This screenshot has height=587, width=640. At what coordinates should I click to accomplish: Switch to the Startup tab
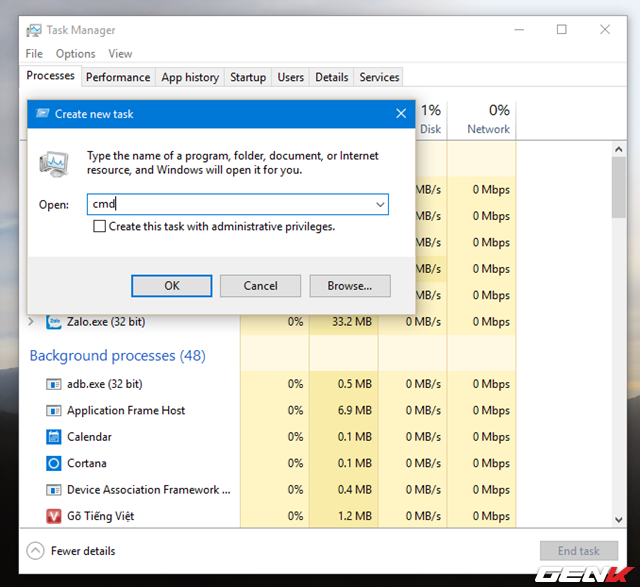click(x=248, y=77)
